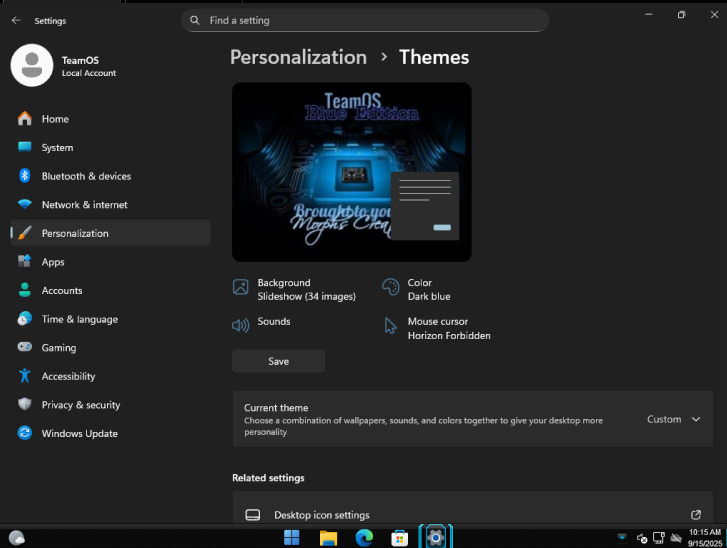Click the Privacy shield icon

coord(25,404)
